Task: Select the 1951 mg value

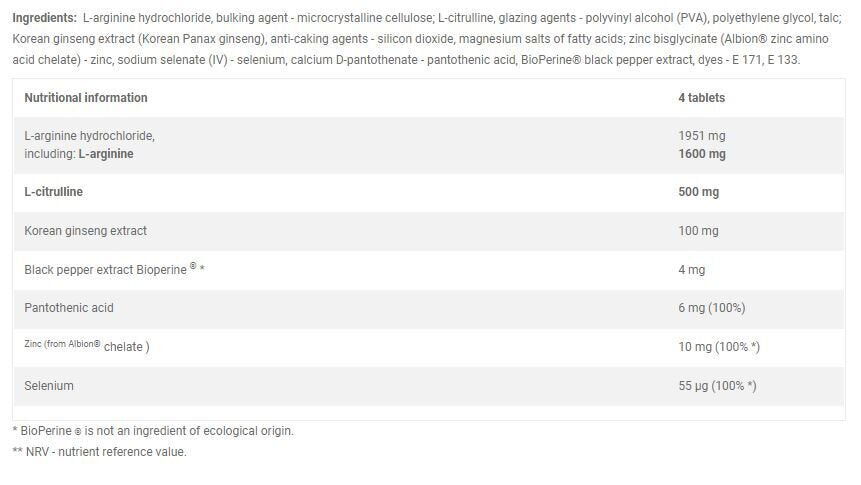Action: (x=701, y=136)
